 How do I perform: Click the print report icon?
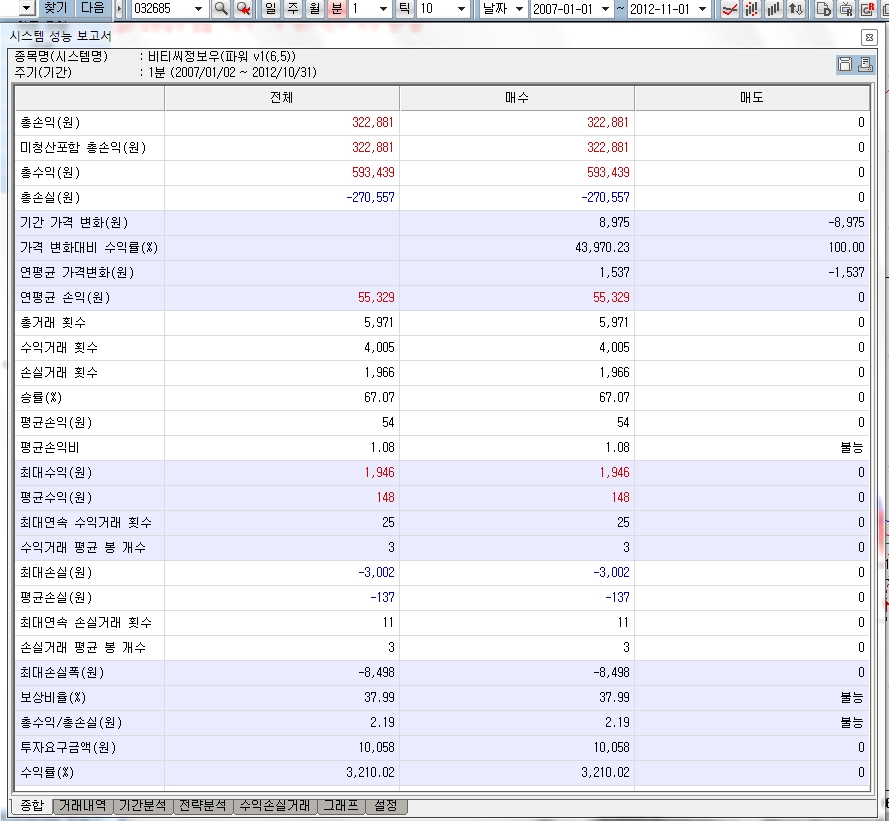point(864,65)
